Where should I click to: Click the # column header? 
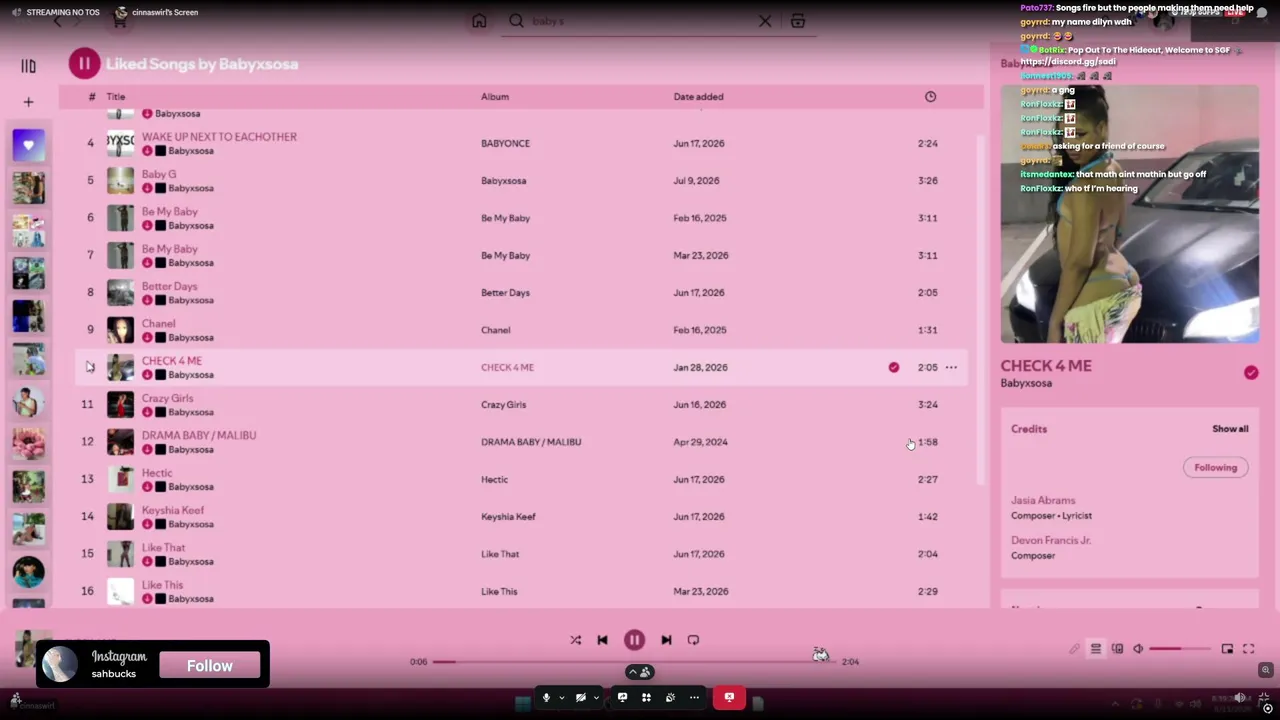click(x=92, y=97)
